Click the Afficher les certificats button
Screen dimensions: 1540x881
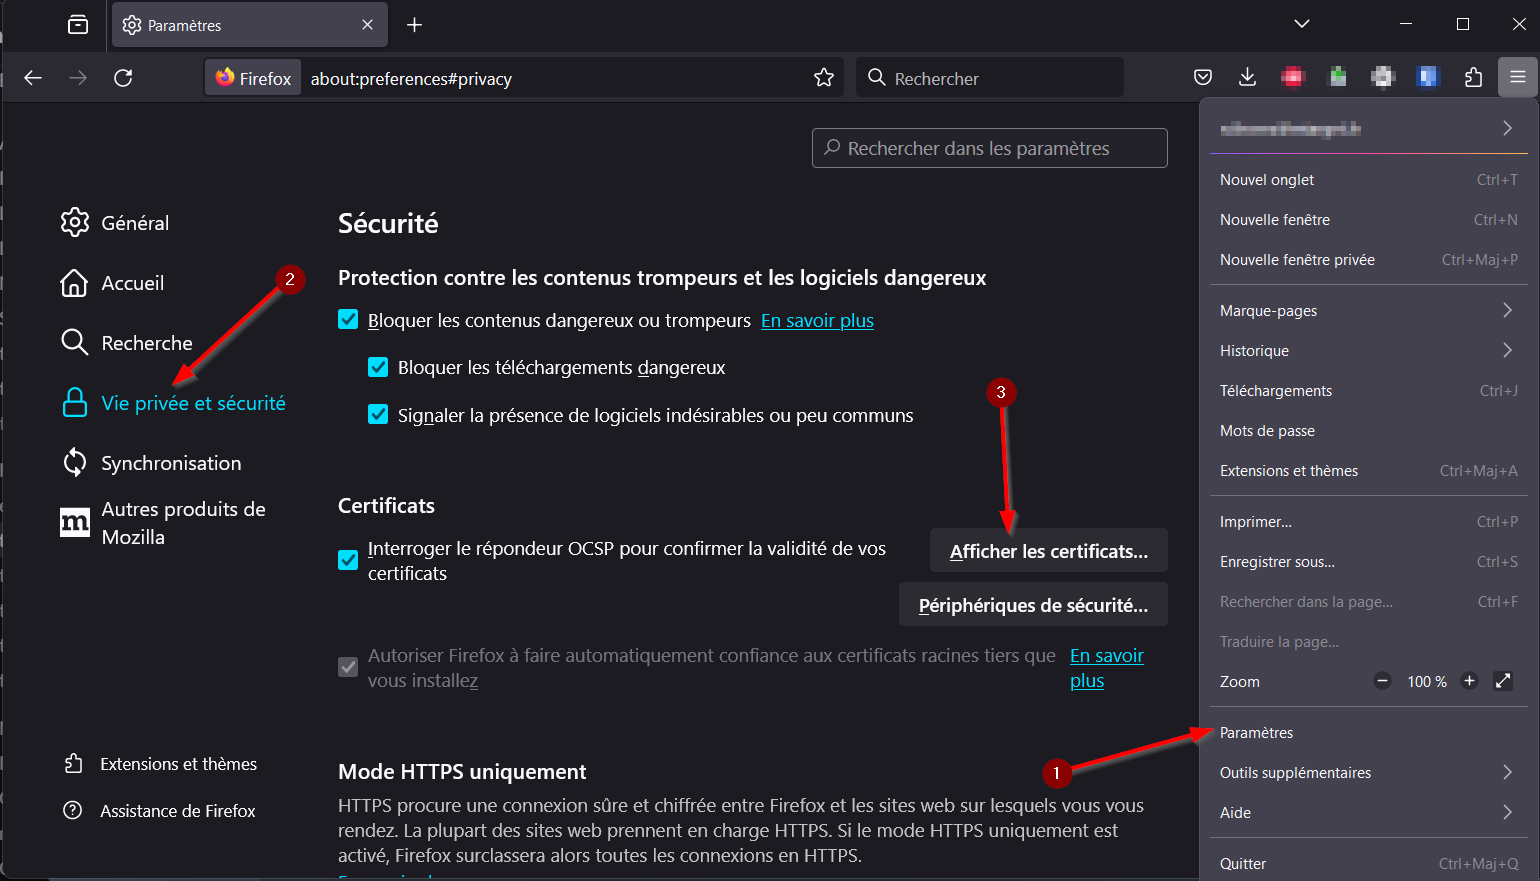click(1048, 551)
